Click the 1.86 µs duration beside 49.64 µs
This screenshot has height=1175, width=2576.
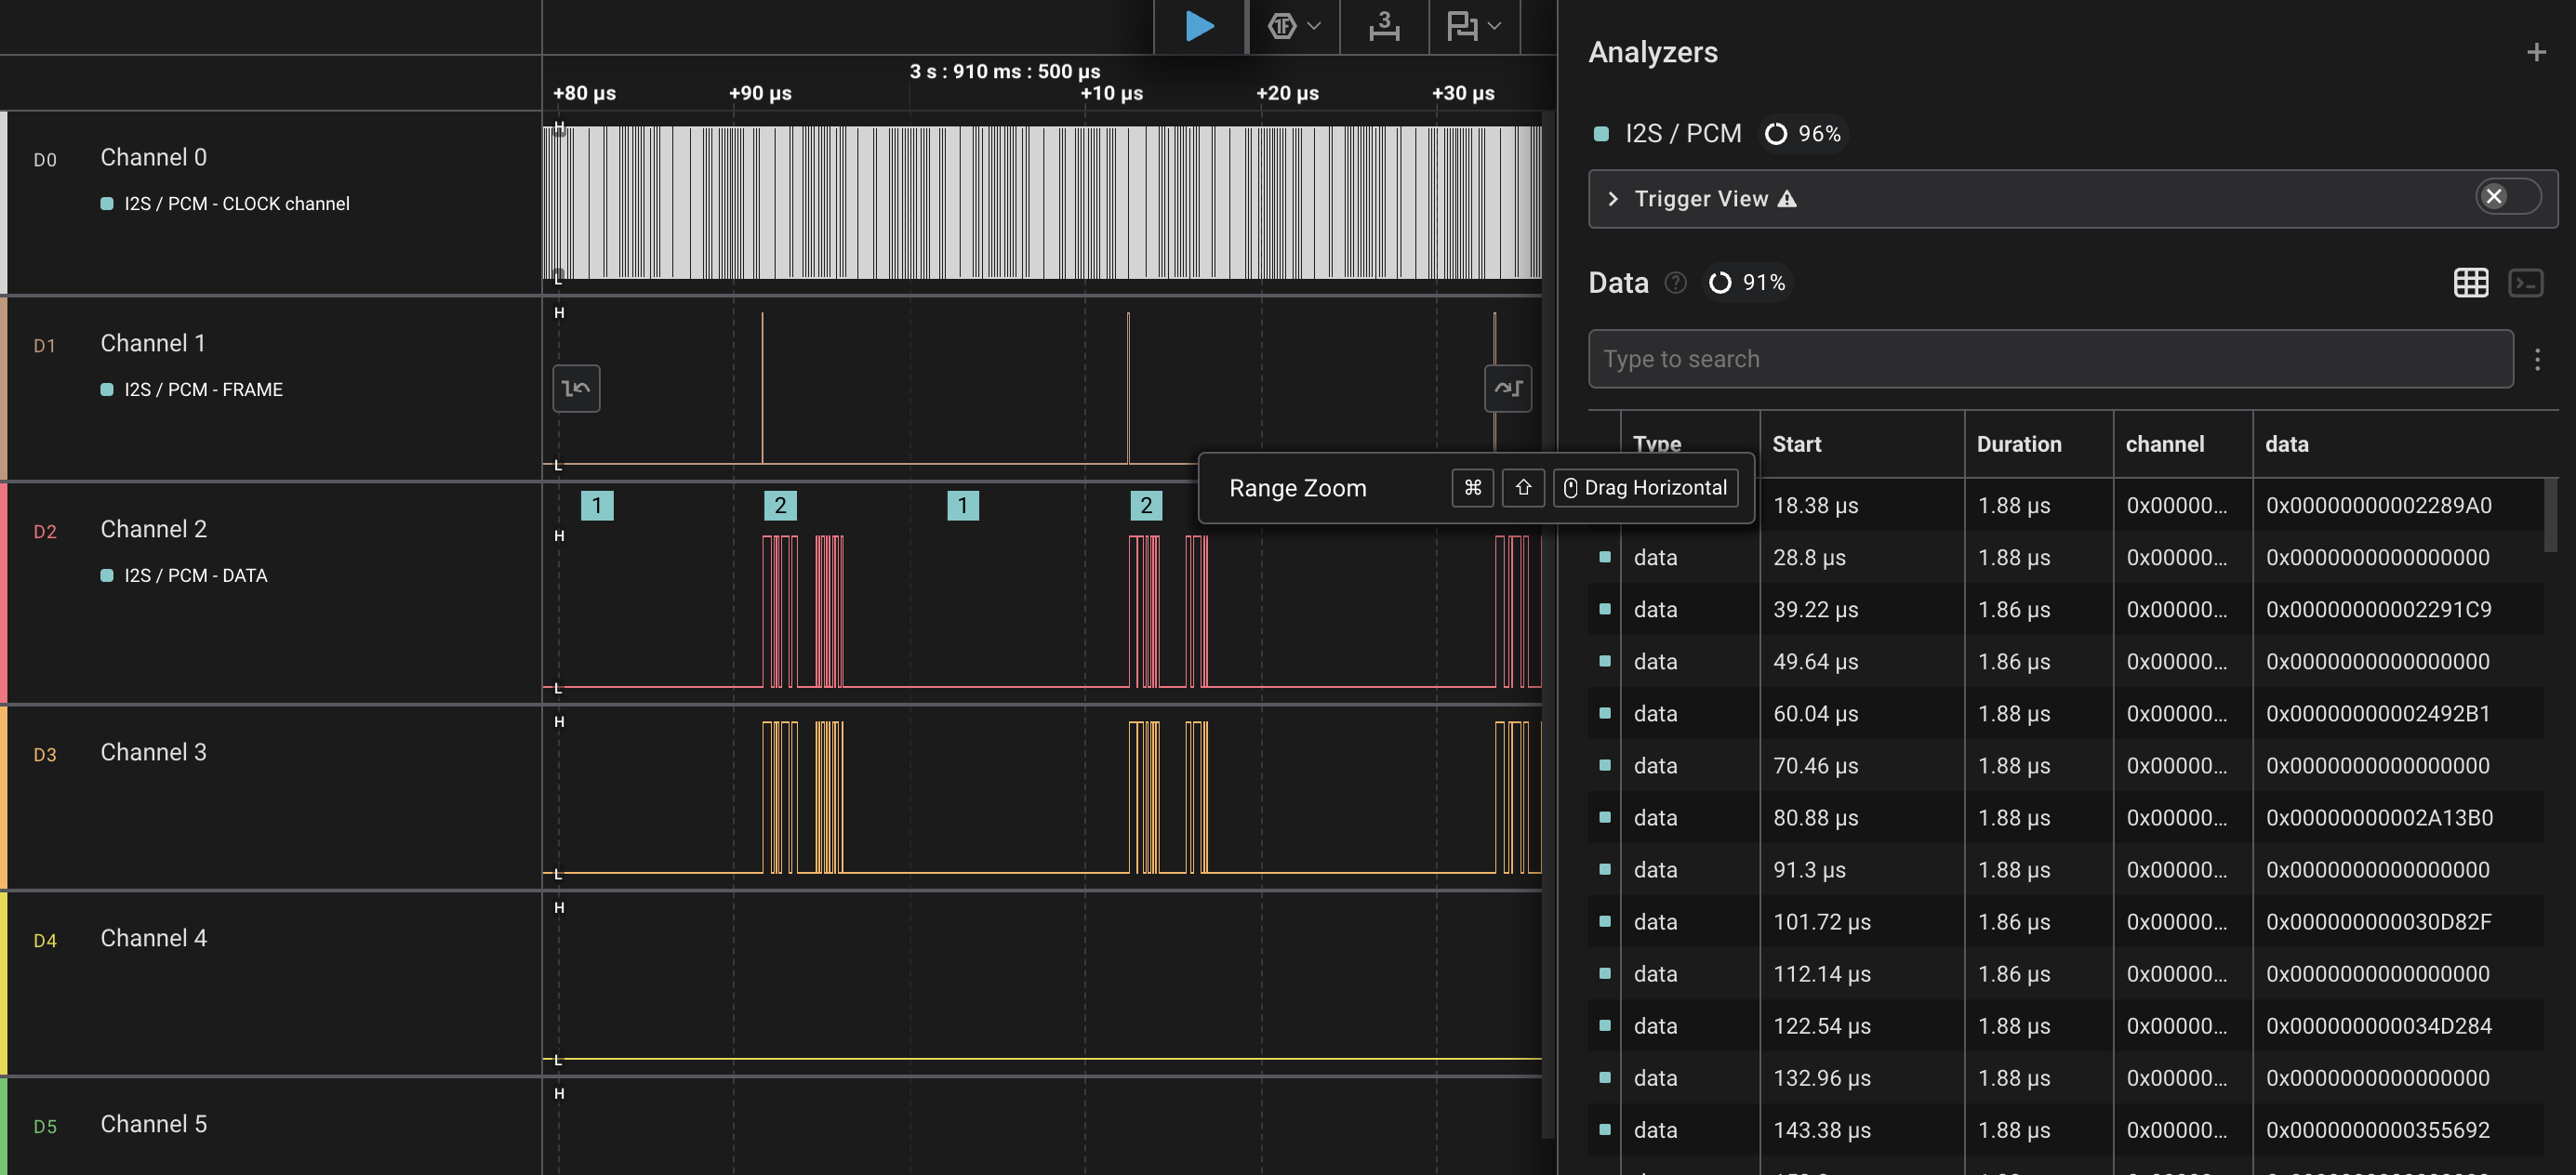pyautogui.click(x=2013, y=661)
